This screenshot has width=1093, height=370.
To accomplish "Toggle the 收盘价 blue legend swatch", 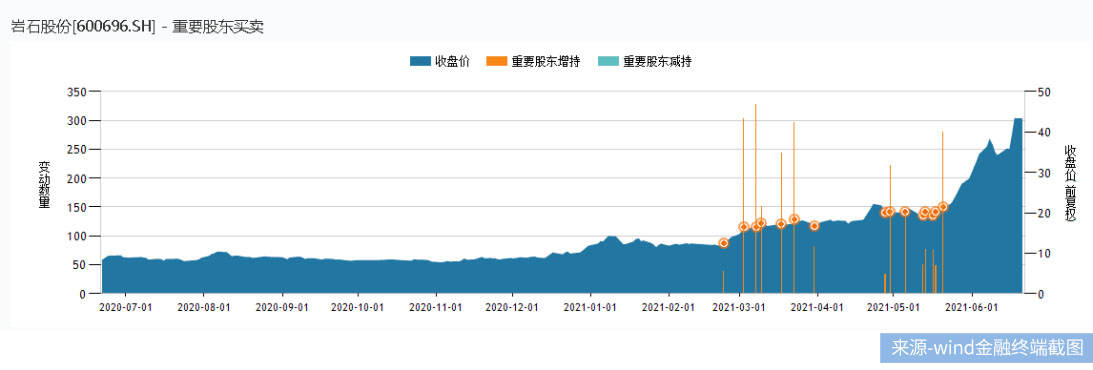I will point(420,62).
